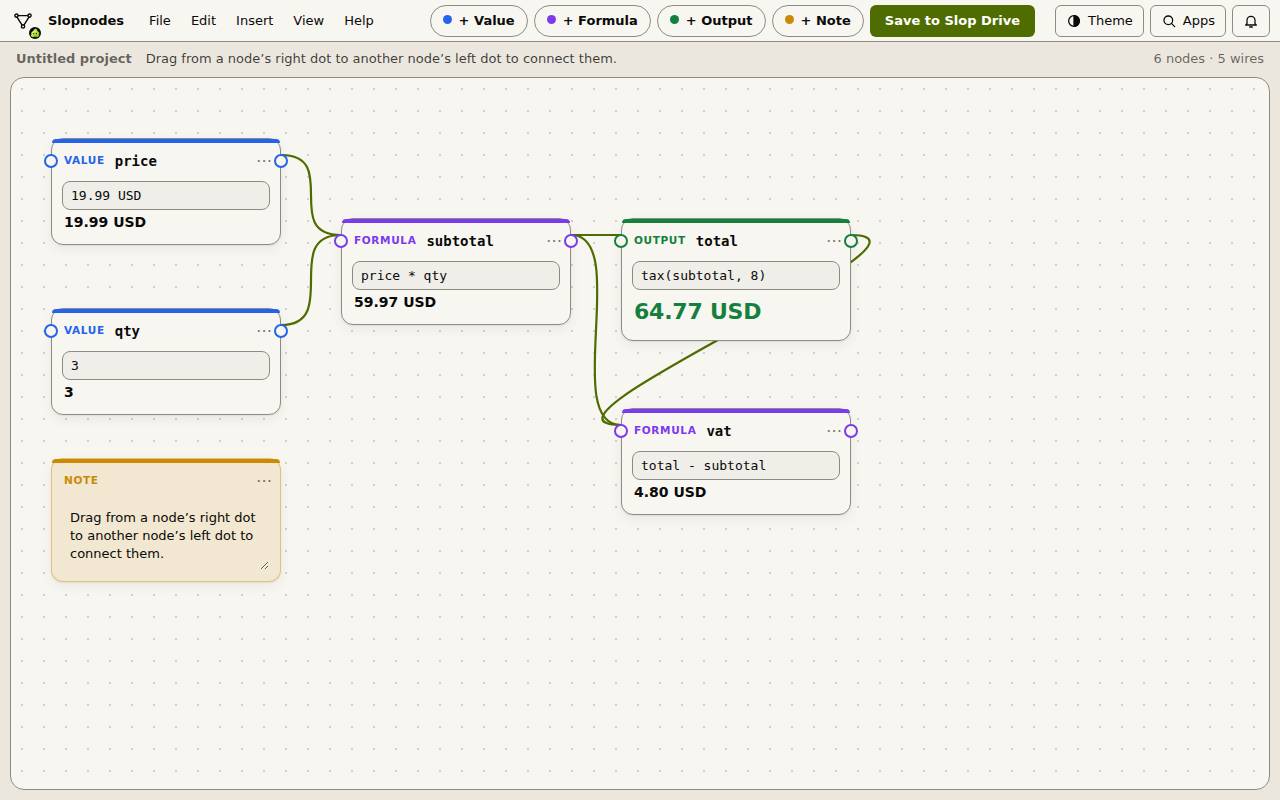1280x800 pixels.
Task: Click the 4.80 USD vat result
Action: (x=670, y=492)
